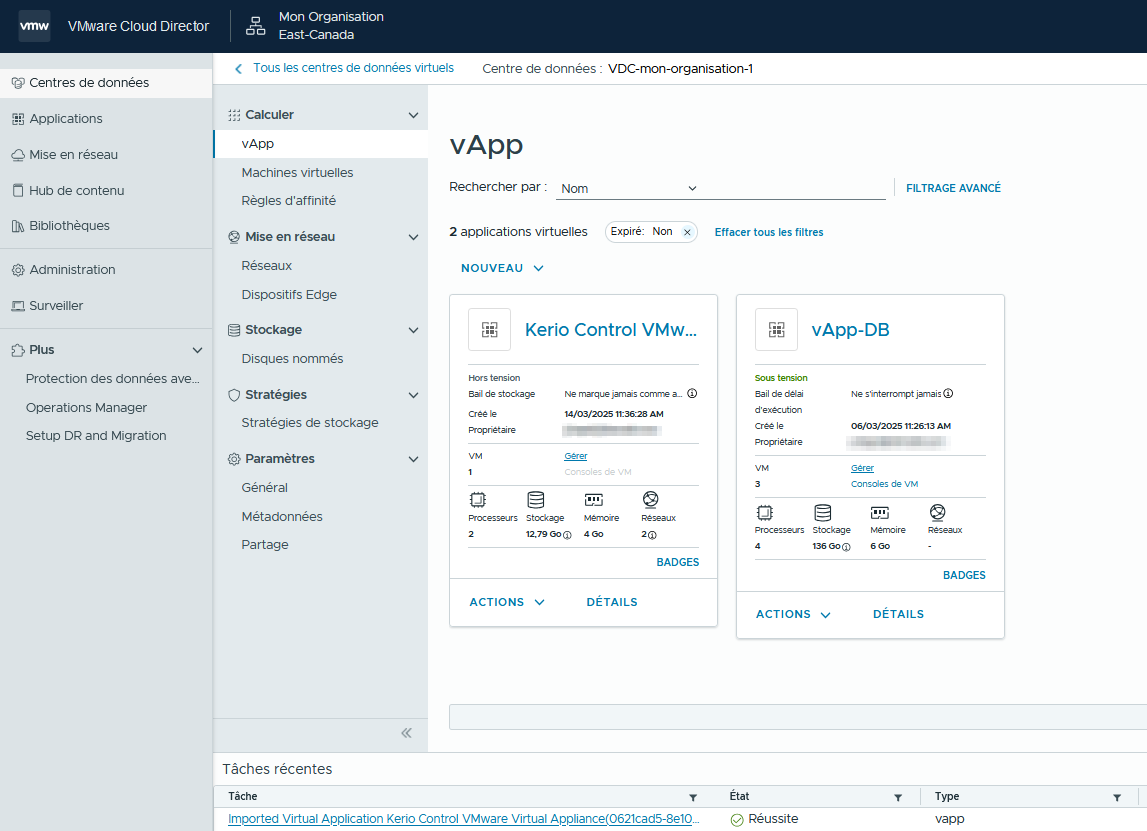This screenshot has width=1147, height=831.
Task: Click the vApp-DB Processeurs icon
Action: click(x=764, y=512)
